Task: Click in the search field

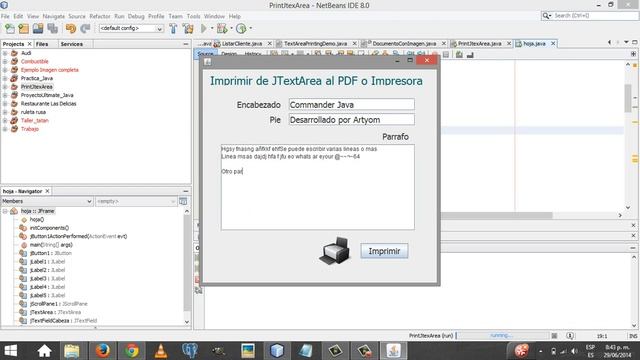Action: coord(594,16)
